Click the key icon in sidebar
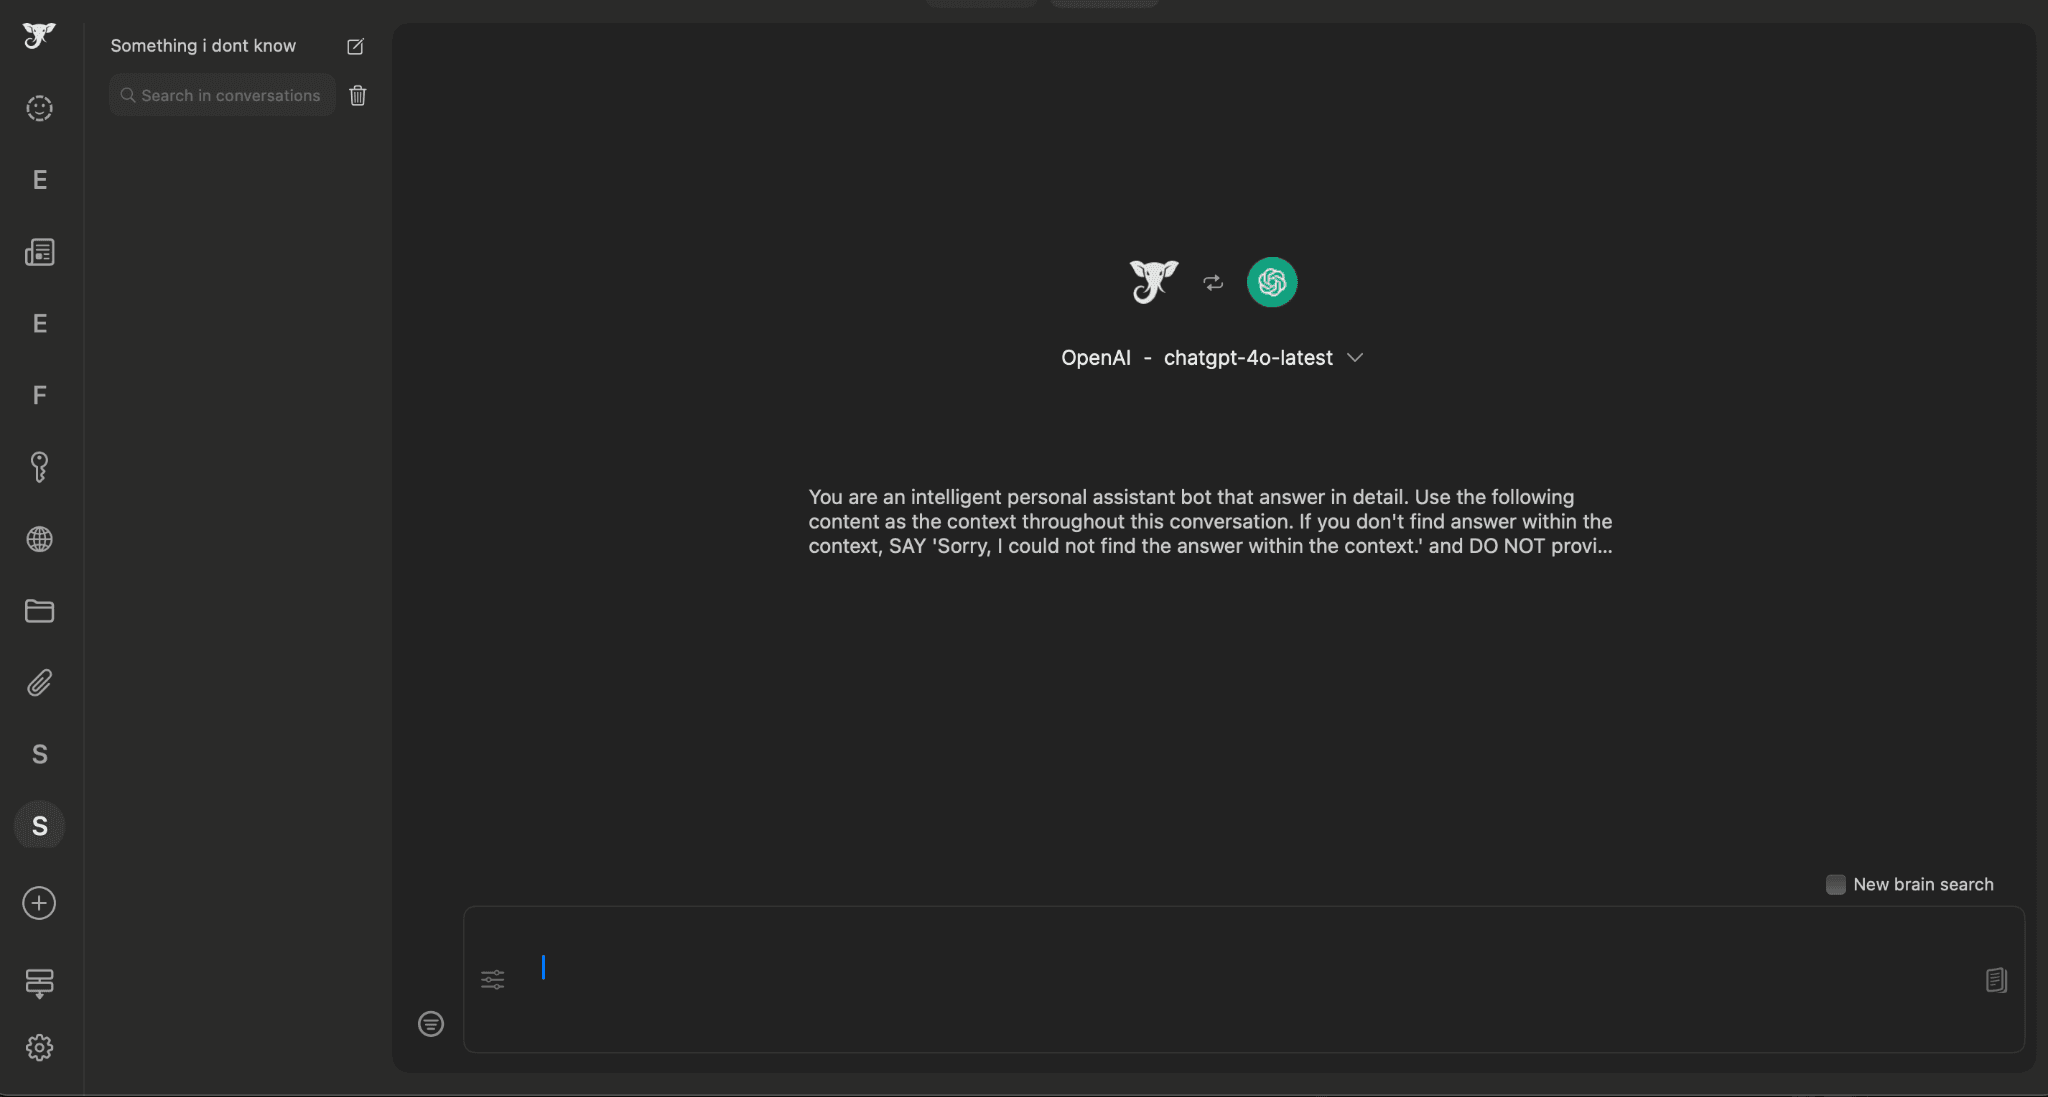Viewport: 2048px width, 1097px height. 39,467
